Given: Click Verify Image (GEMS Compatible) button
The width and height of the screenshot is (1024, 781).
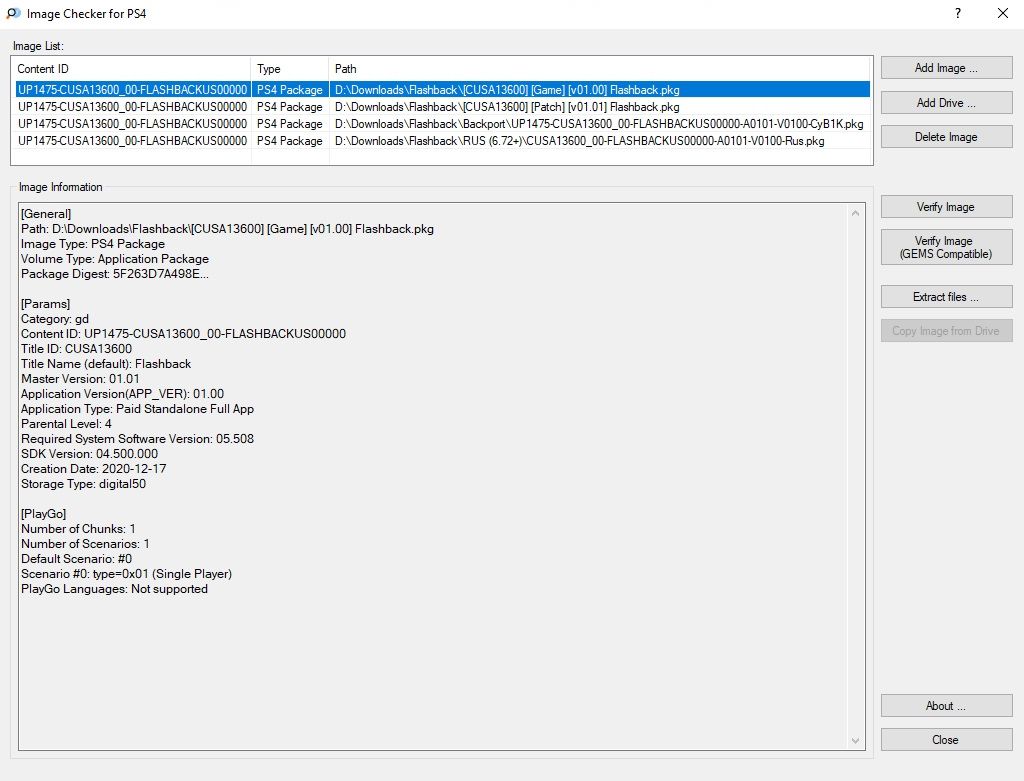Looking at the screenshot, I should point(946,247).
